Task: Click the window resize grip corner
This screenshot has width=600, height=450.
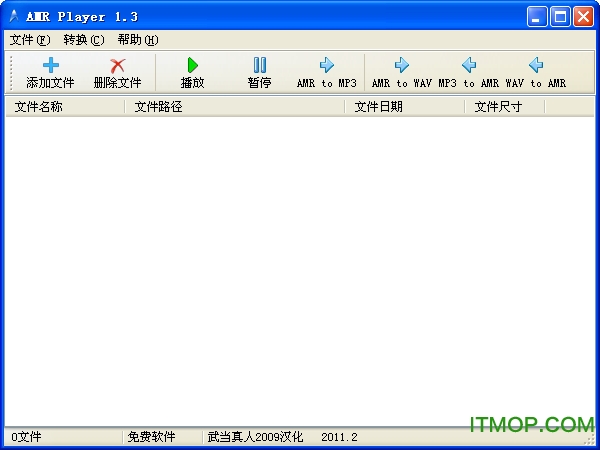Action: click(x=590, y=439)
